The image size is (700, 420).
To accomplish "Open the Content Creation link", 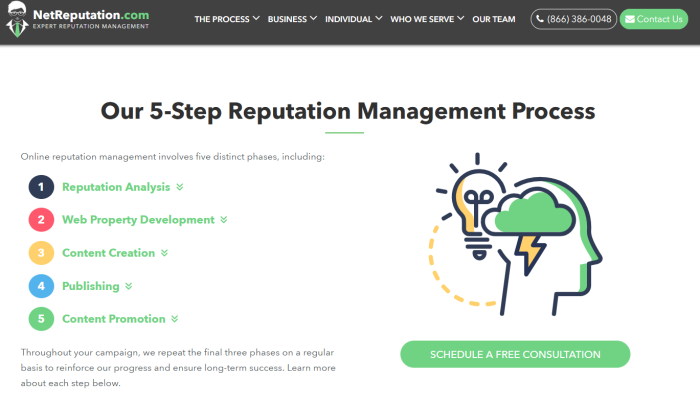I will point(108,253).
